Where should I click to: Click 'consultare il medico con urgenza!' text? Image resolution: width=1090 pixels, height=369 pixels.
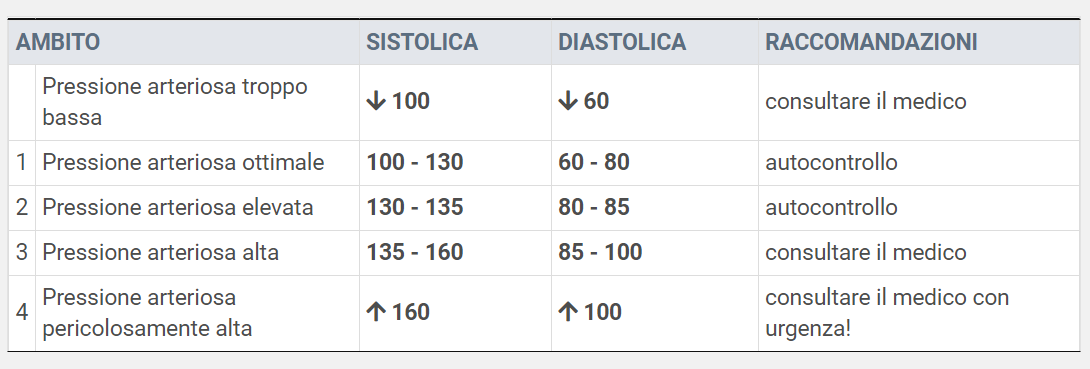tap(887, 313)
